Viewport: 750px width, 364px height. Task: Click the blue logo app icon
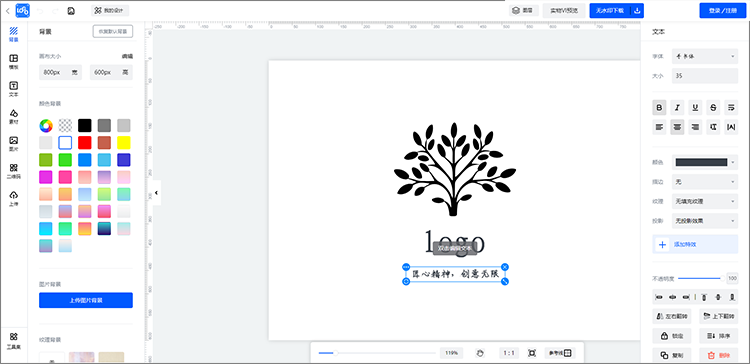22,10
